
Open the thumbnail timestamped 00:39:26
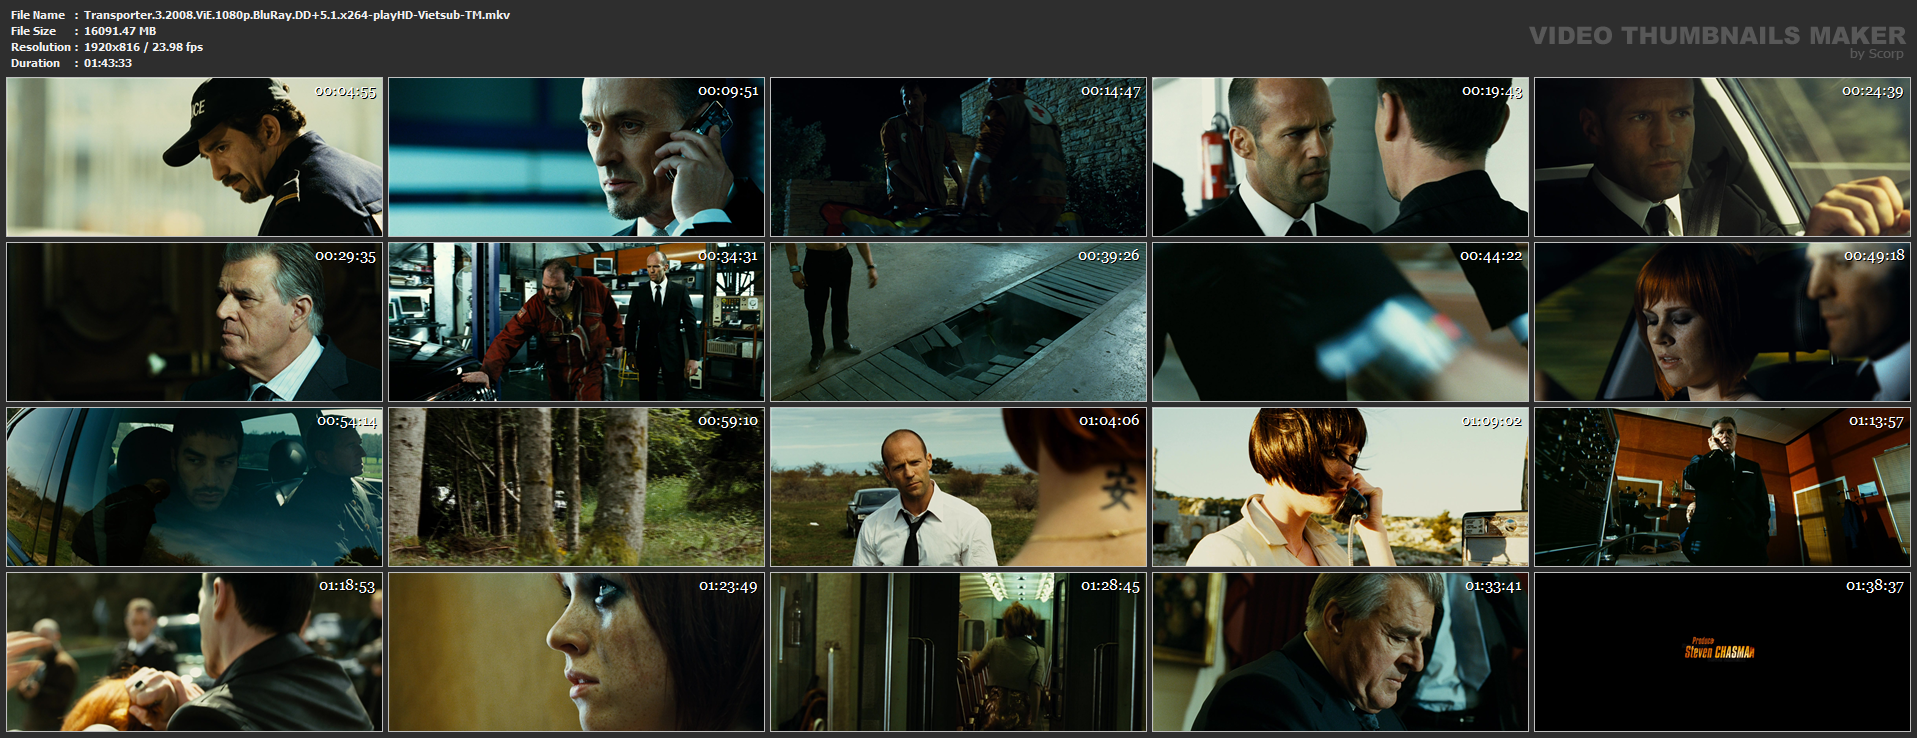(x=958, y=322)
